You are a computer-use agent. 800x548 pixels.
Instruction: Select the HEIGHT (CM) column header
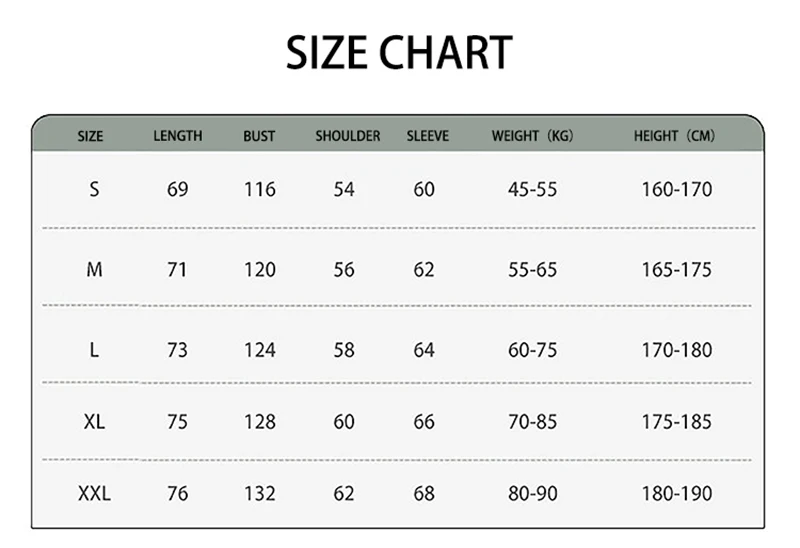[x=674, y=136]
